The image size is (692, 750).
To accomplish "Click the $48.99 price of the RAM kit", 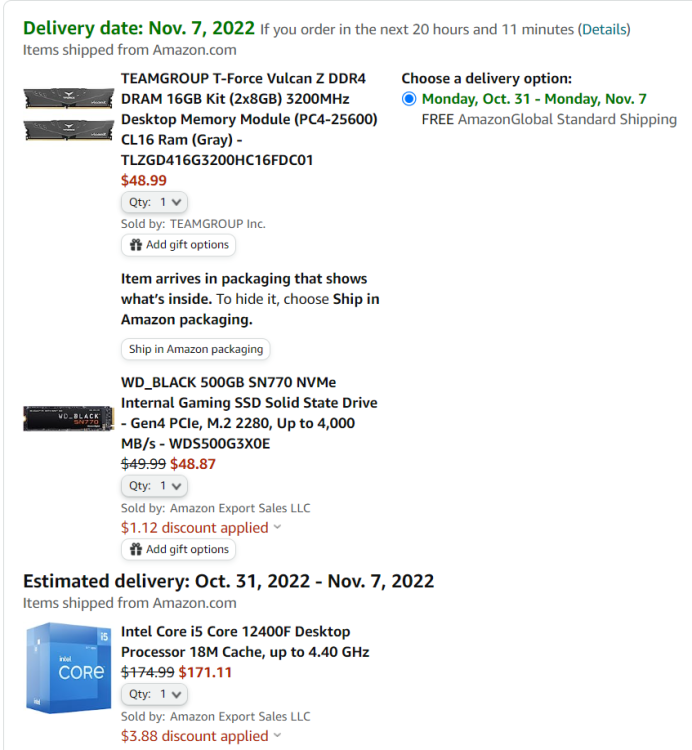I will [144, 181].
